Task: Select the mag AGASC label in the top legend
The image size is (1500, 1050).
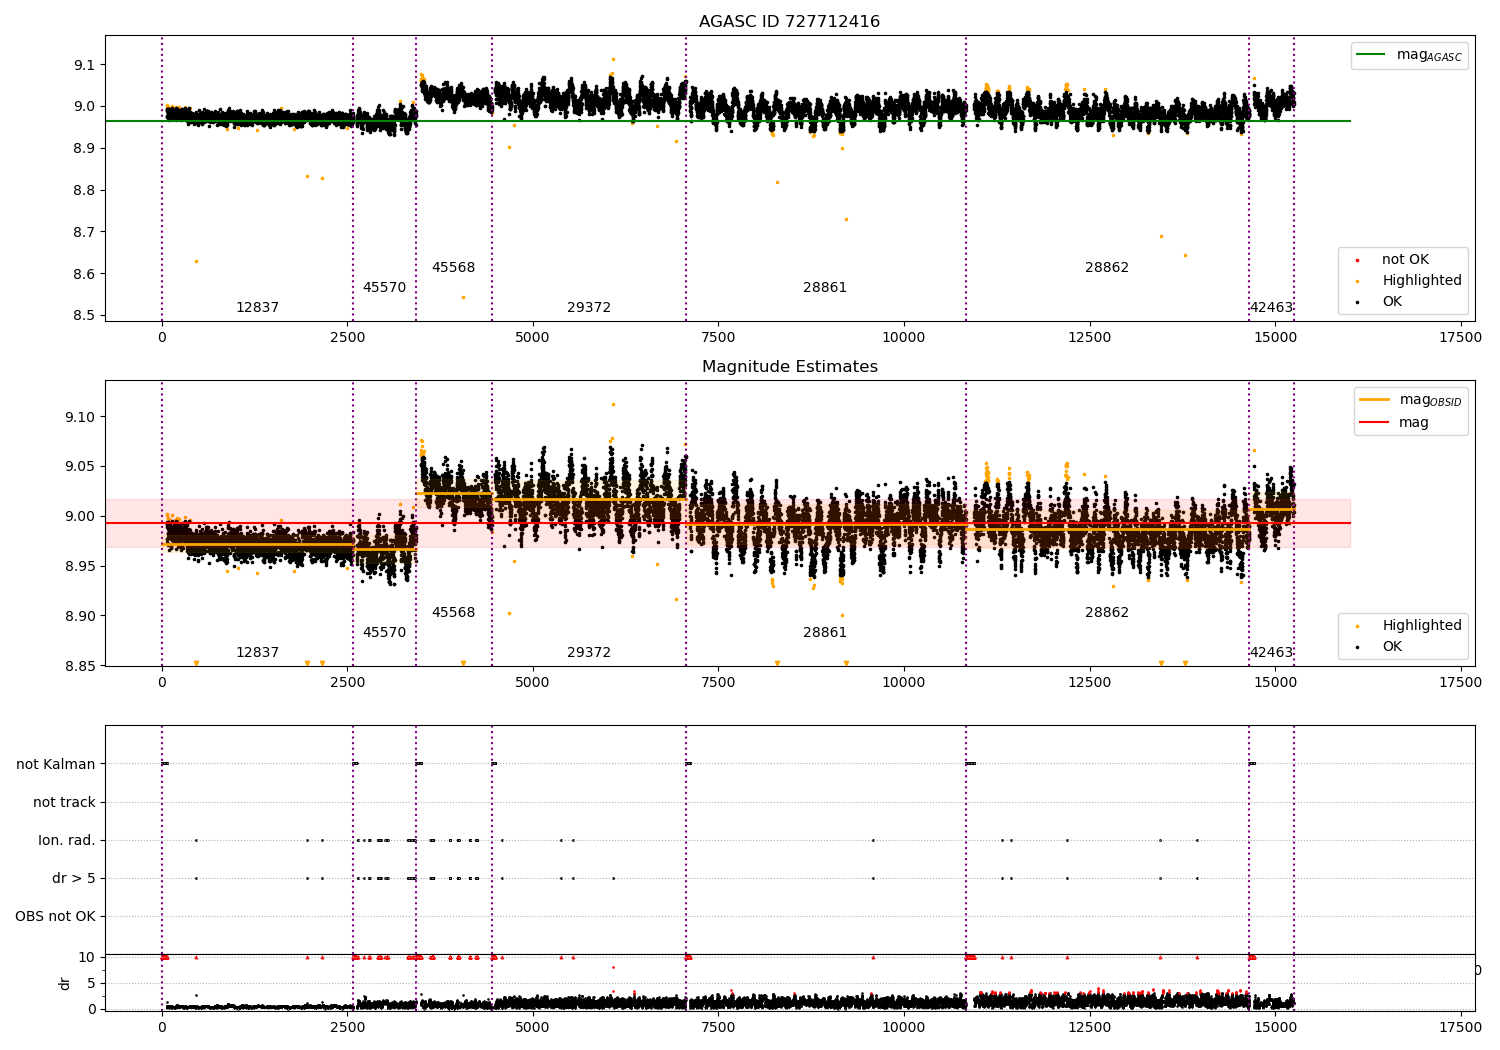Action: click(x=1429, y=55)
